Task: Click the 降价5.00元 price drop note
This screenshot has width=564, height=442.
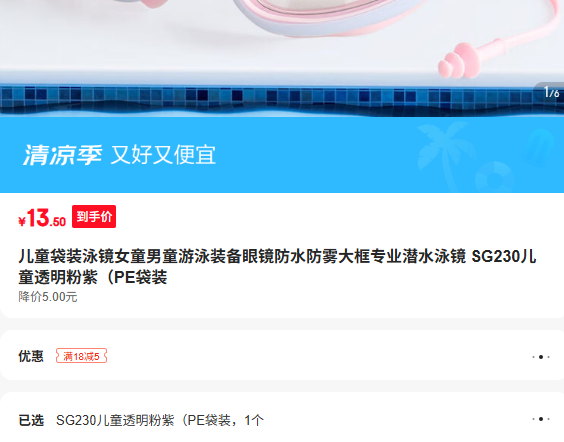Action: click(48, 297)
